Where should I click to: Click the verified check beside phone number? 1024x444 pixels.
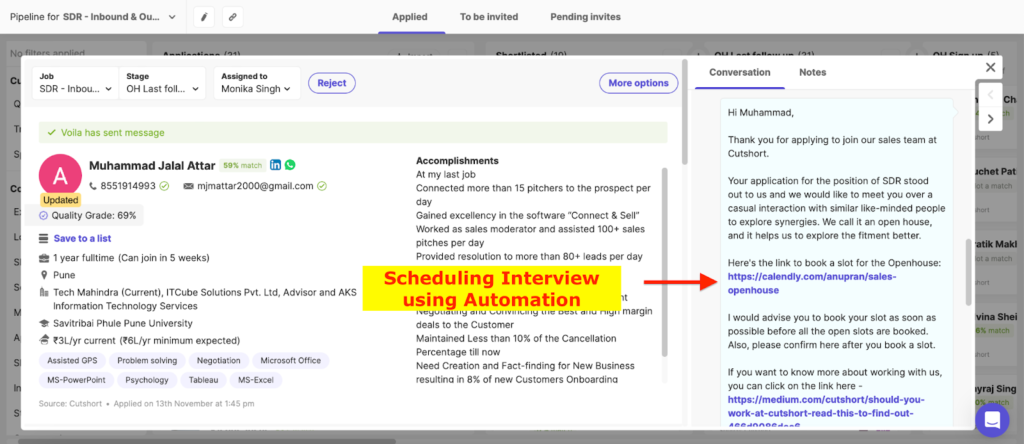tap(164, 186)
